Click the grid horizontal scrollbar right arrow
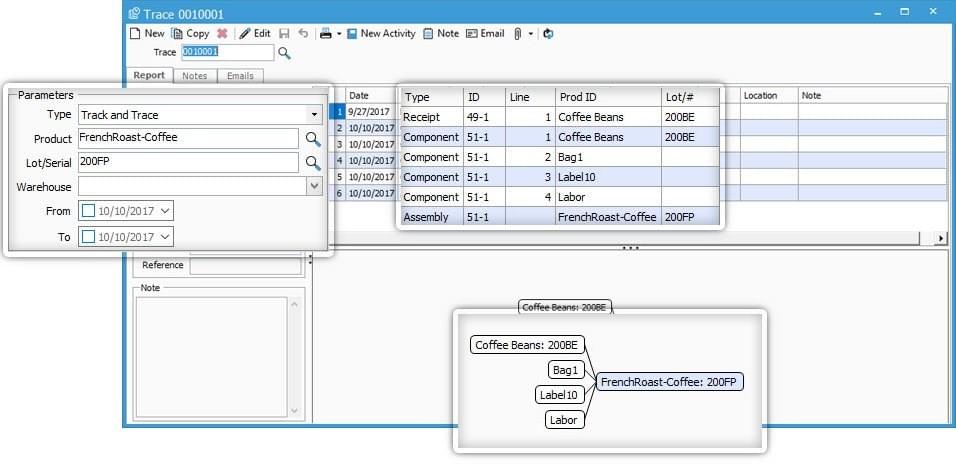The image size is (956, 465). click(x=941, y=238)
